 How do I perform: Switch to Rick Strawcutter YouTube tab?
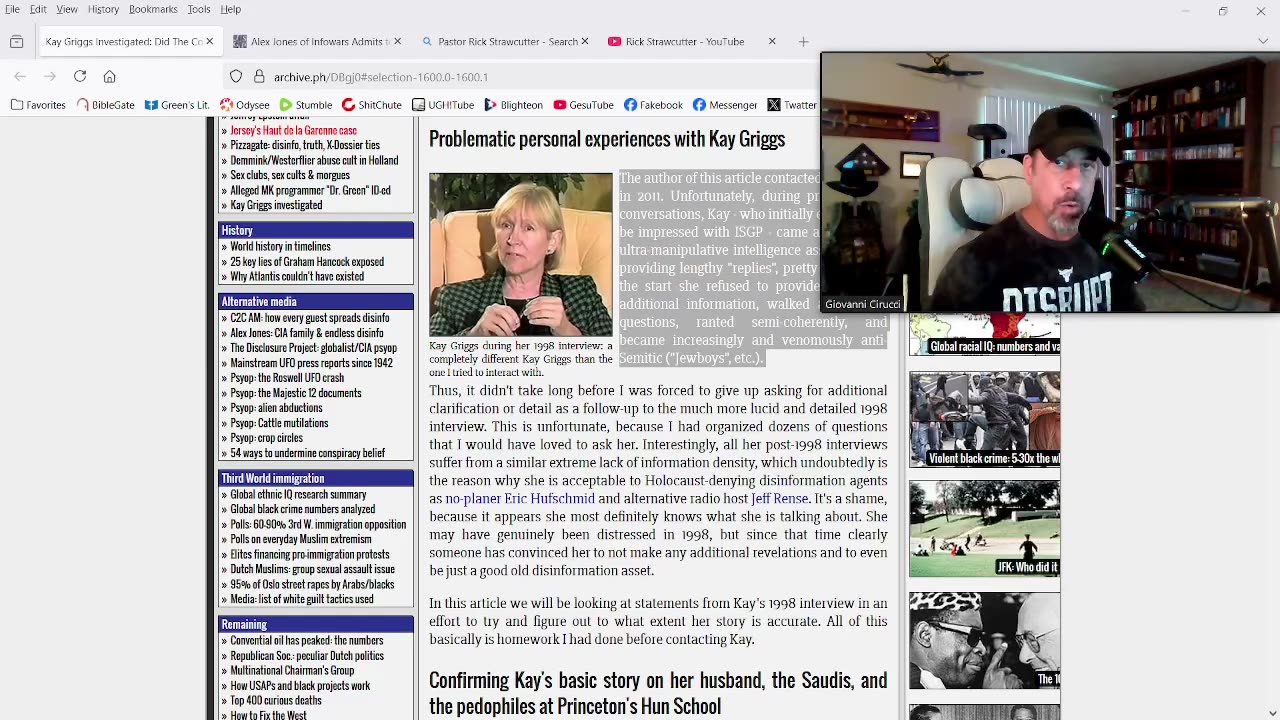(x=684, y=42)
